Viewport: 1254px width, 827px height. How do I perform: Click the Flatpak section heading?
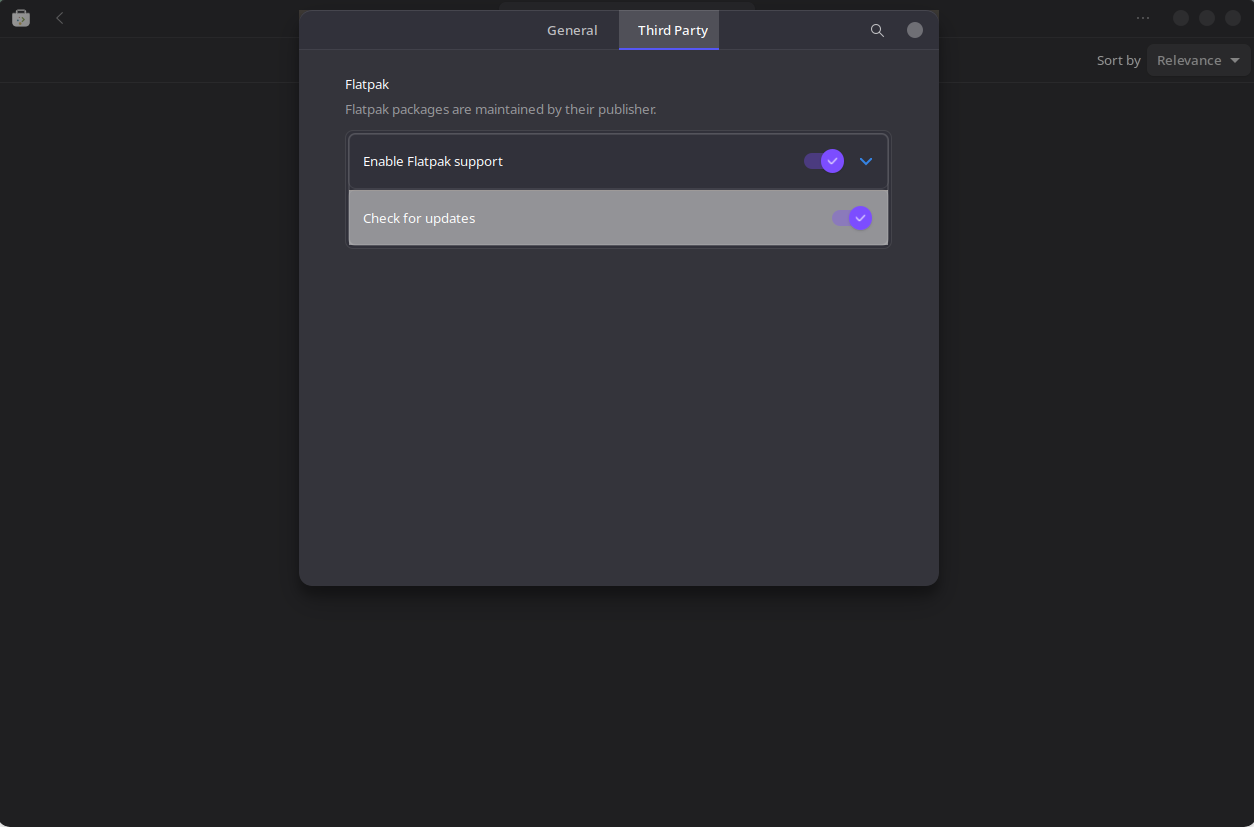[367, 84]
